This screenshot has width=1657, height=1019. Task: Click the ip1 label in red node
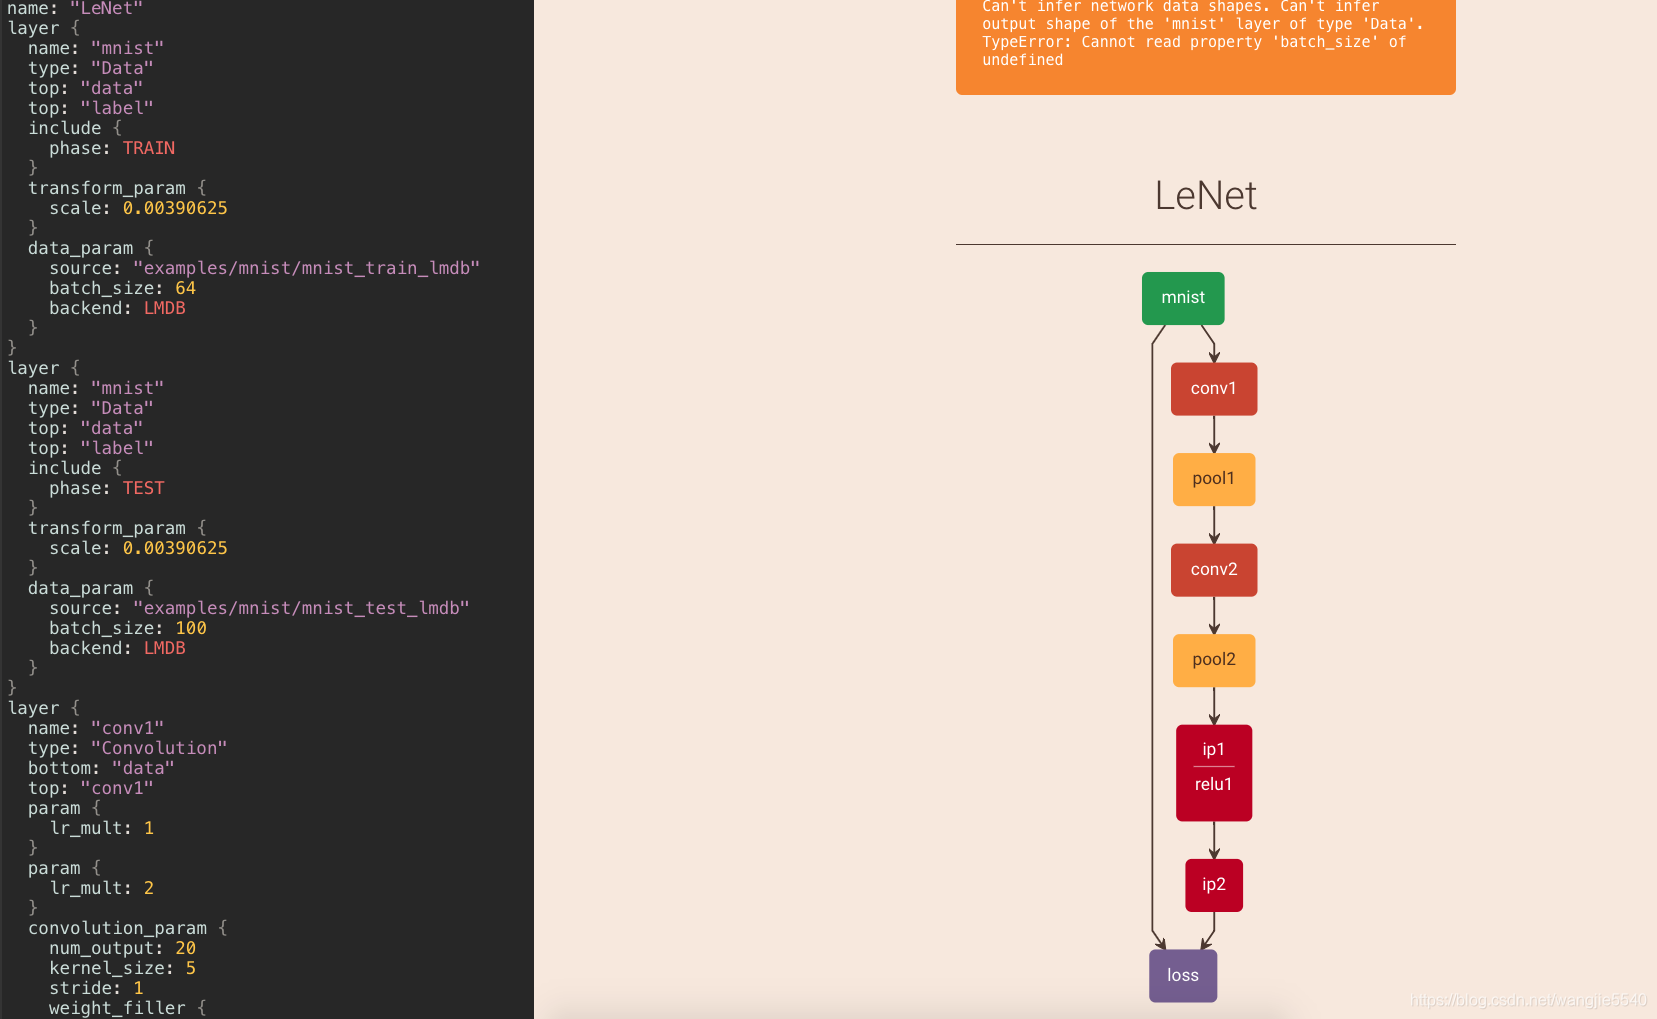click(x=1214, y=750)
